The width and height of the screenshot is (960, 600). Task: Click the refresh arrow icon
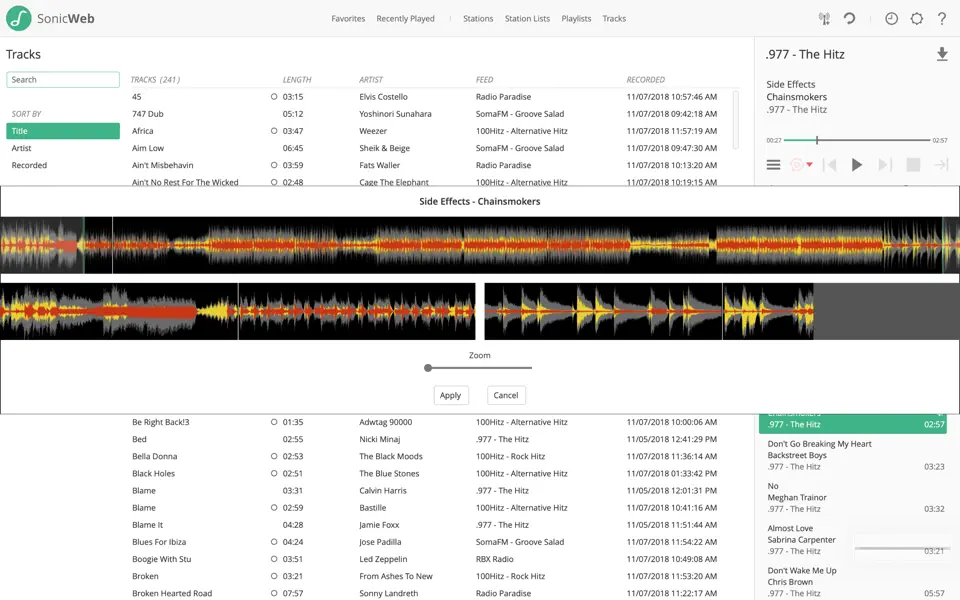849,19
